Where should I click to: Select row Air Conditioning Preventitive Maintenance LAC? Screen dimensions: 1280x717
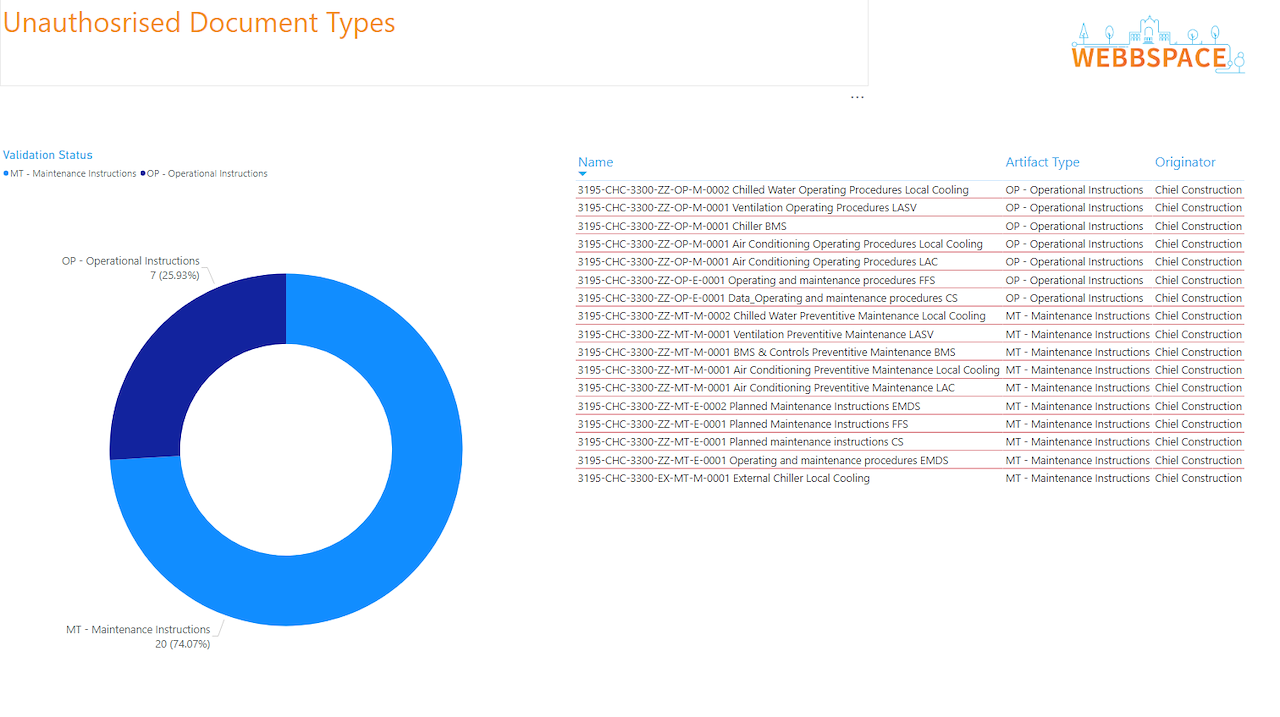click(910, 388)
